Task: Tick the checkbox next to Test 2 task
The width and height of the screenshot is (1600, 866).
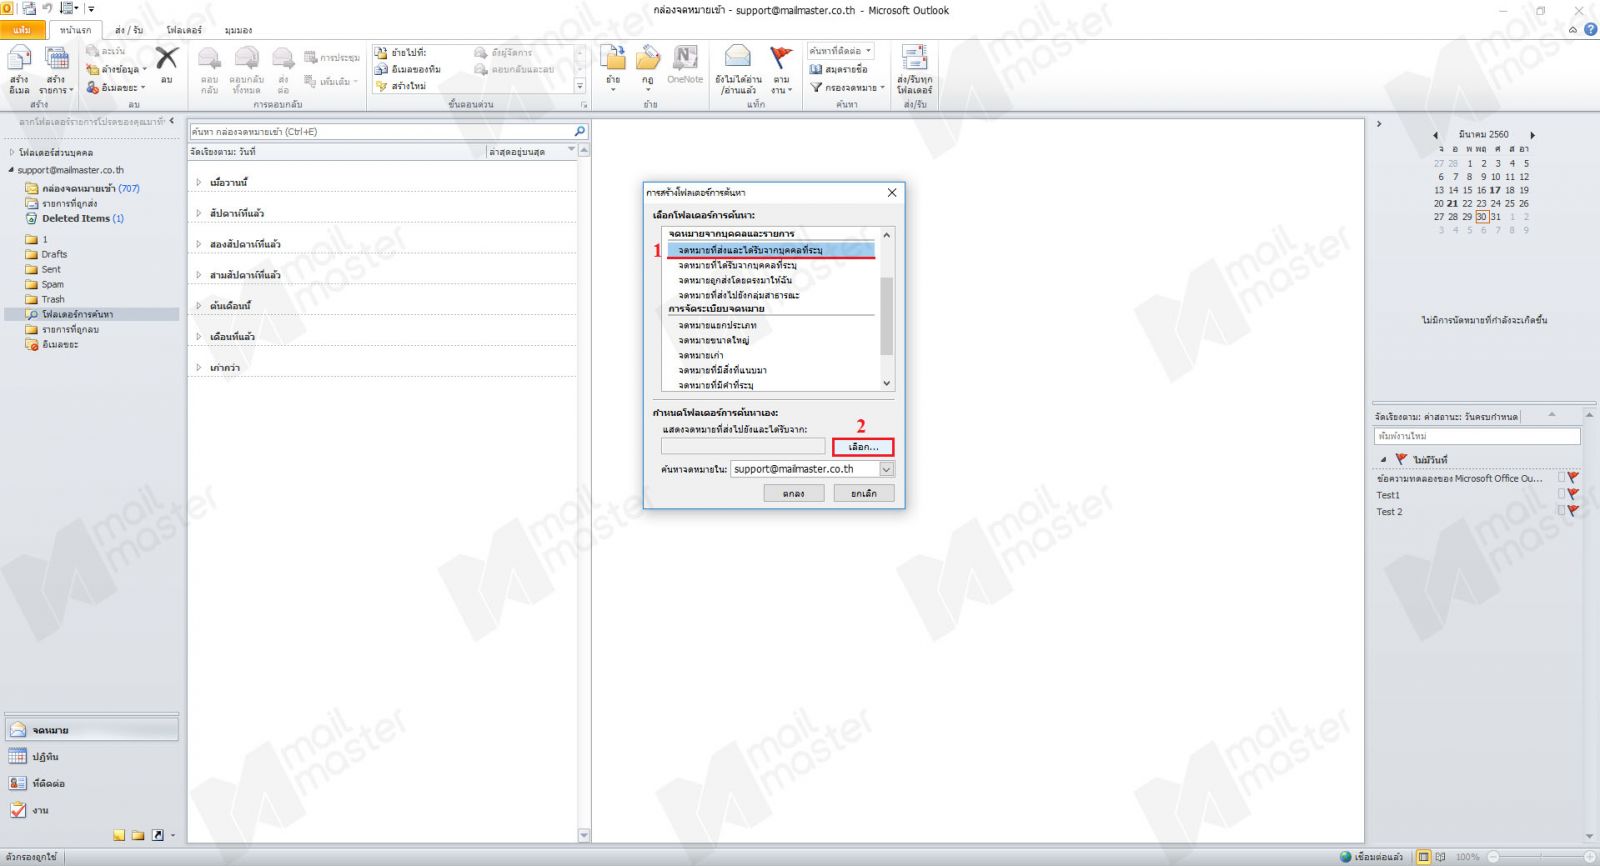Action: pos(1561,511)
